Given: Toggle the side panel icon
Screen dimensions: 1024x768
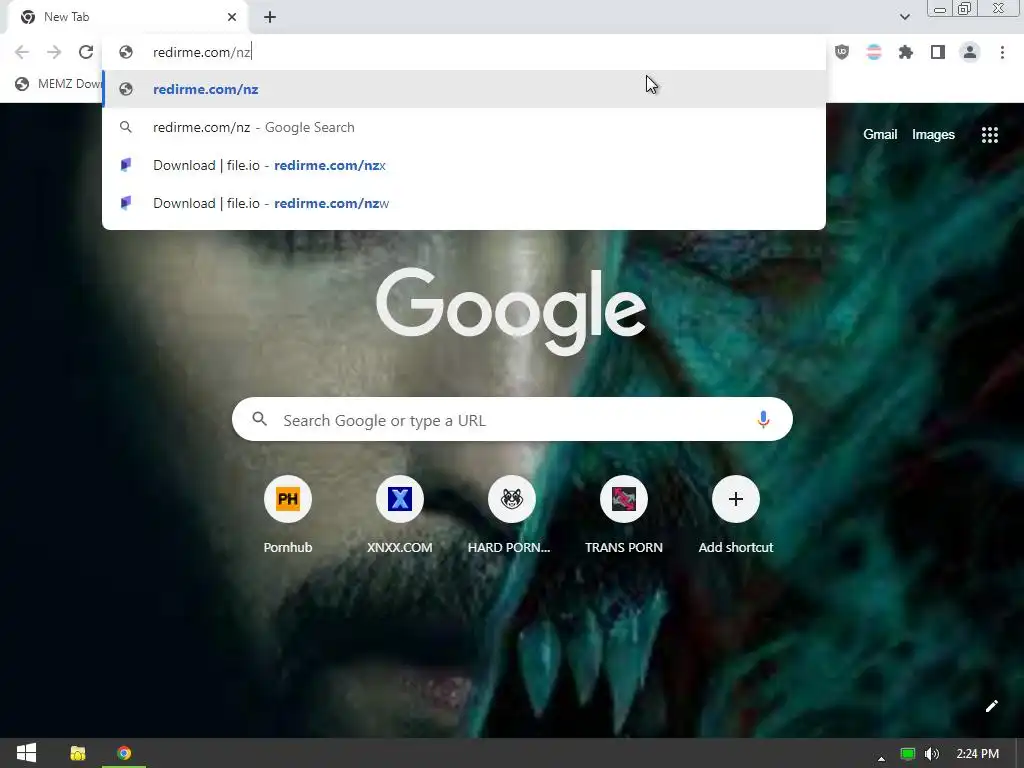Looking at the screenshot, I should click(x=938, y=52).
